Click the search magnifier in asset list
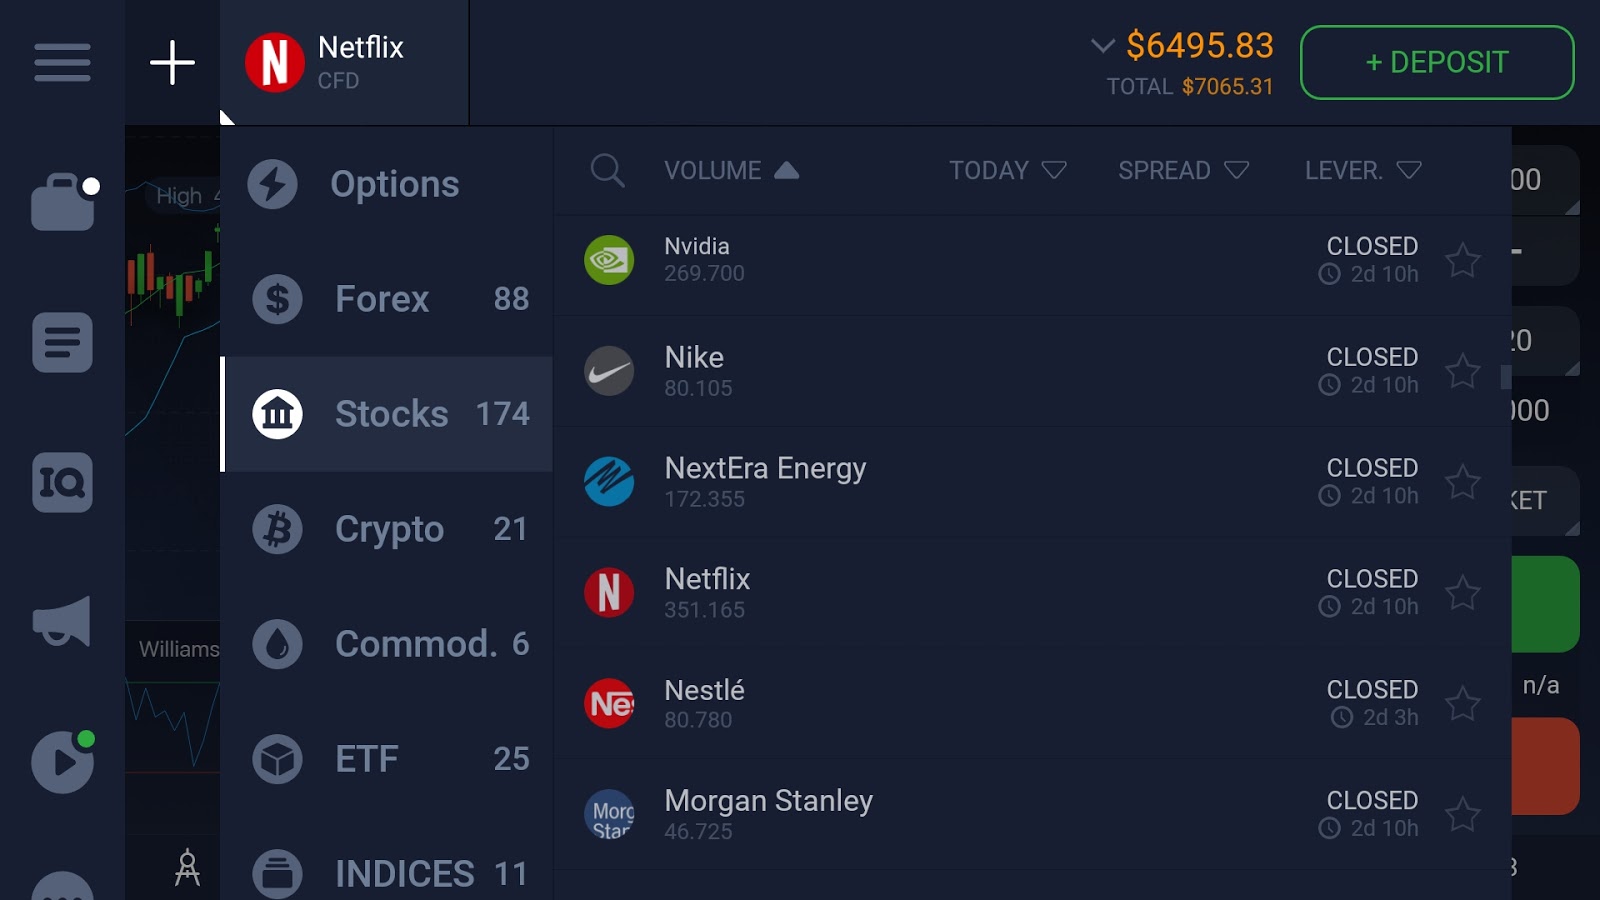The width and height of the screenshot is (1600, 900). pyautogui.click(x=608, y=170)
